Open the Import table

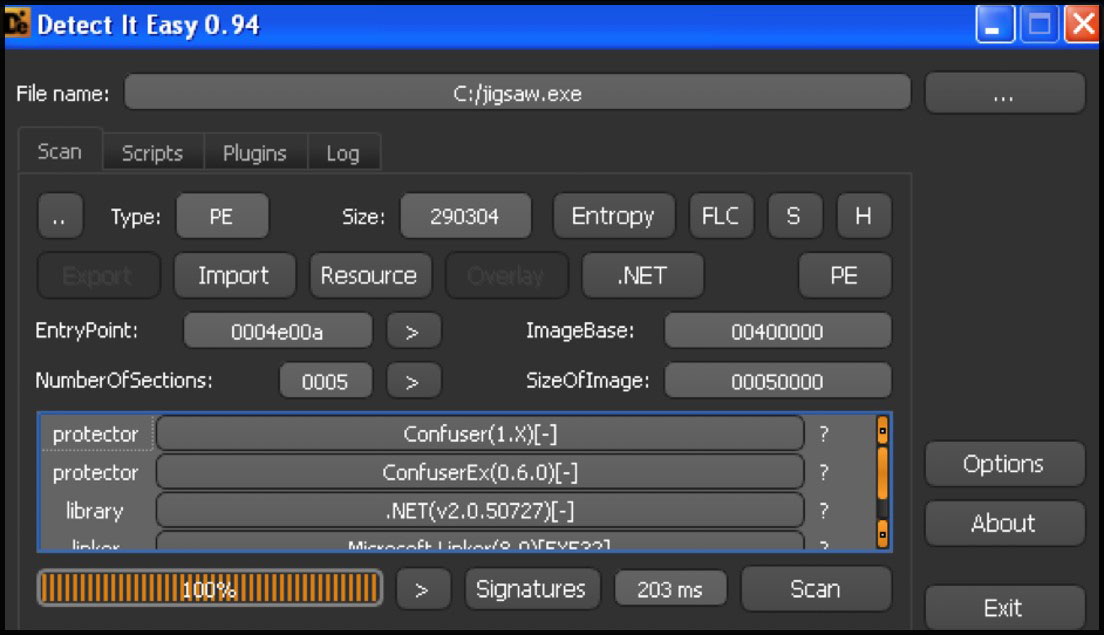[x=234, y=275]
